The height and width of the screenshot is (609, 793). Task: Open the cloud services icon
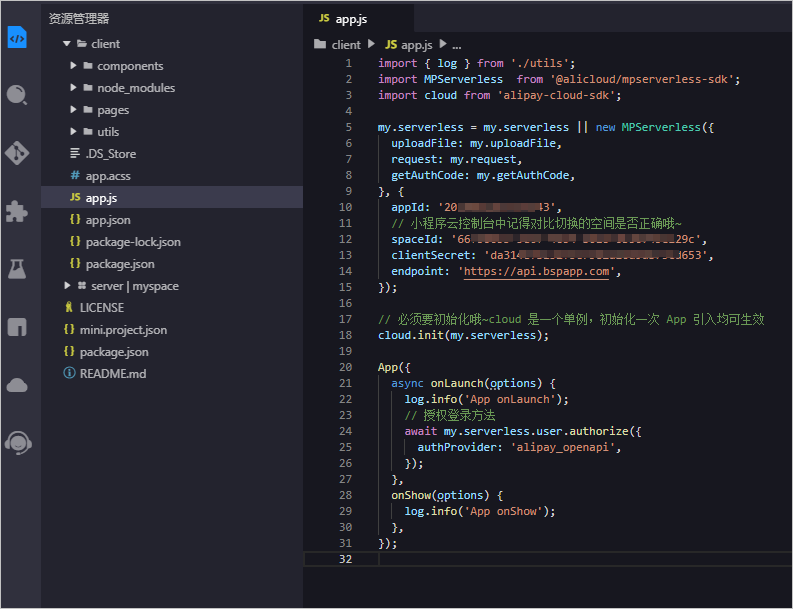[x=17, y=385]
